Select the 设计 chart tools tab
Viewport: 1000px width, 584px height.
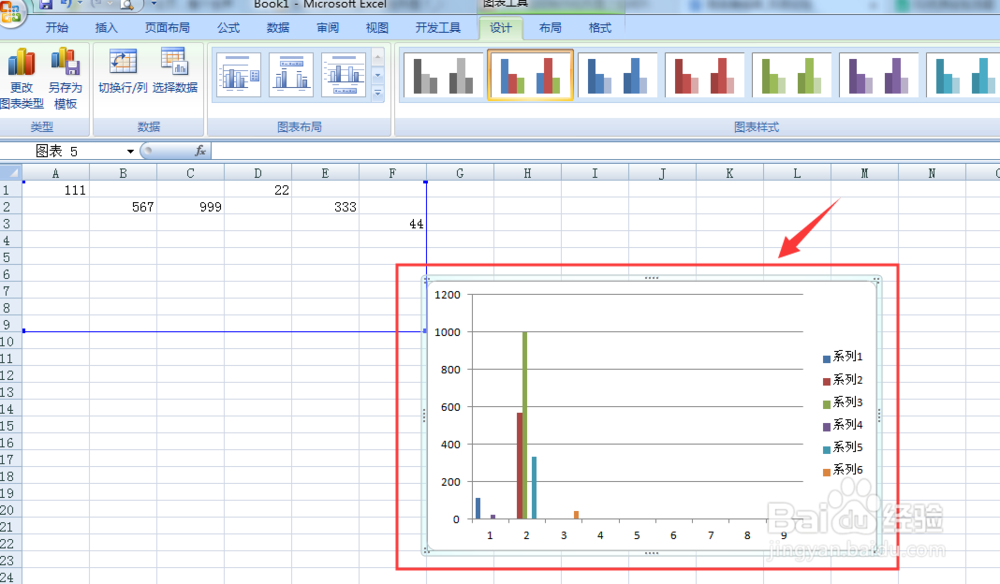coord(501,27)
